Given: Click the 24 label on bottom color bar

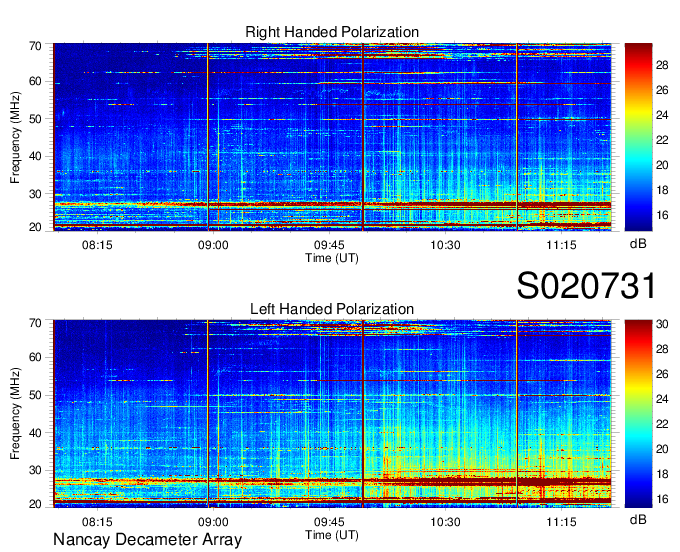Looking at the screenshot, I should coord(662,399).
